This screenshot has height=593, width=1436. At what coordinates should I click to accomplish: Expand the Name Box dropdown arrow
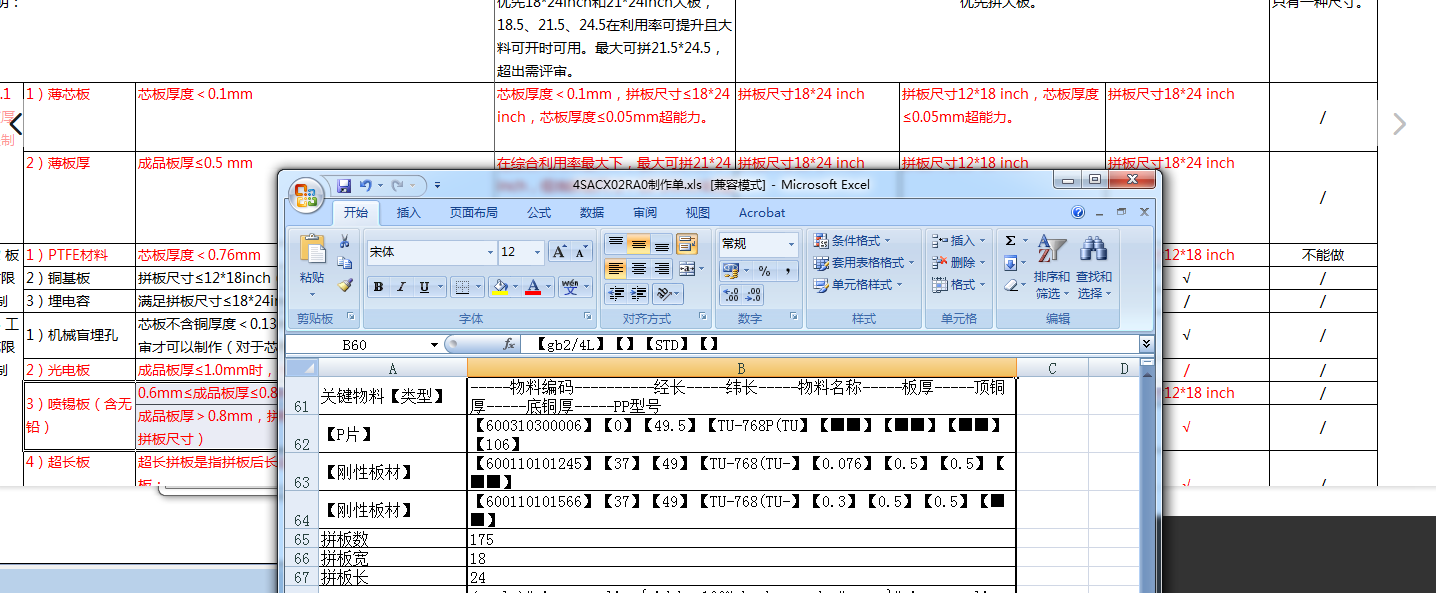coord(434,344)
